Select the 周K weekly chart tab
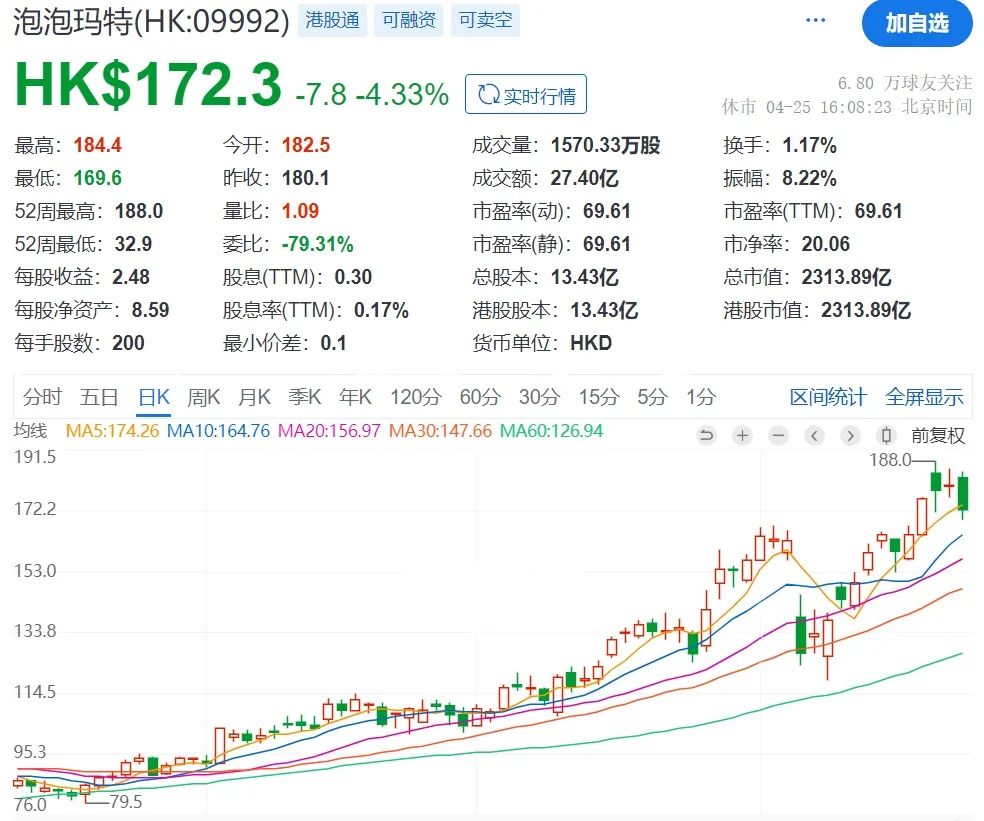984x821 pixels. (x=203, y=397)
